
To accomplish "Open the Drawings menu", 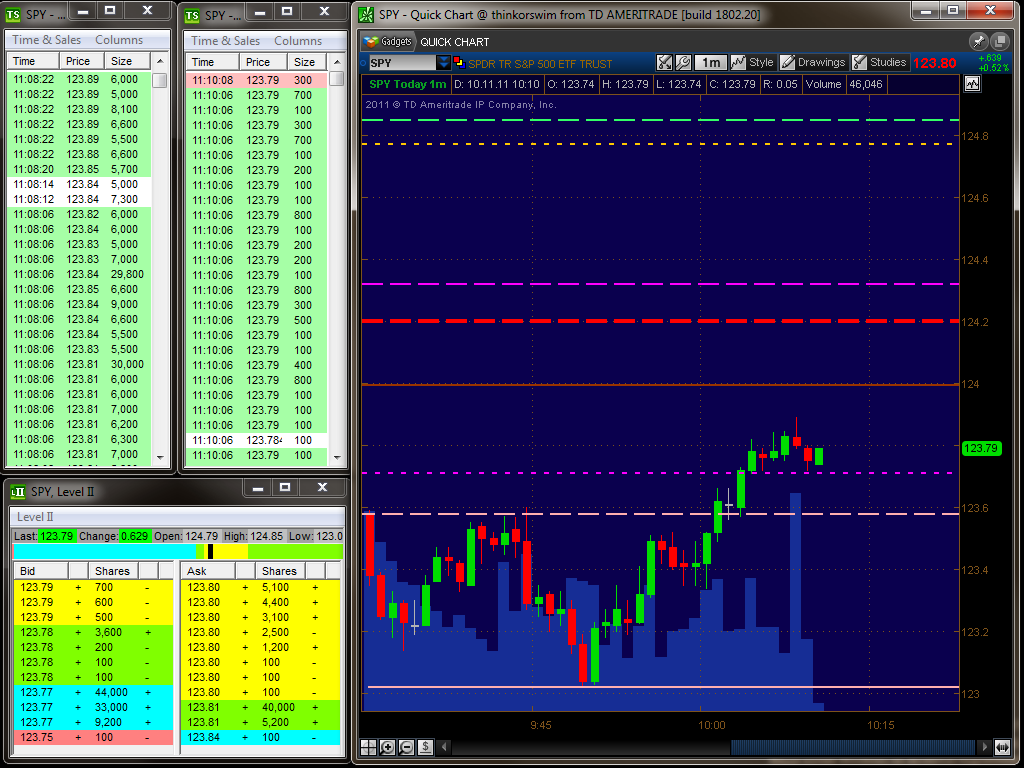I will (x=814, y=63).
